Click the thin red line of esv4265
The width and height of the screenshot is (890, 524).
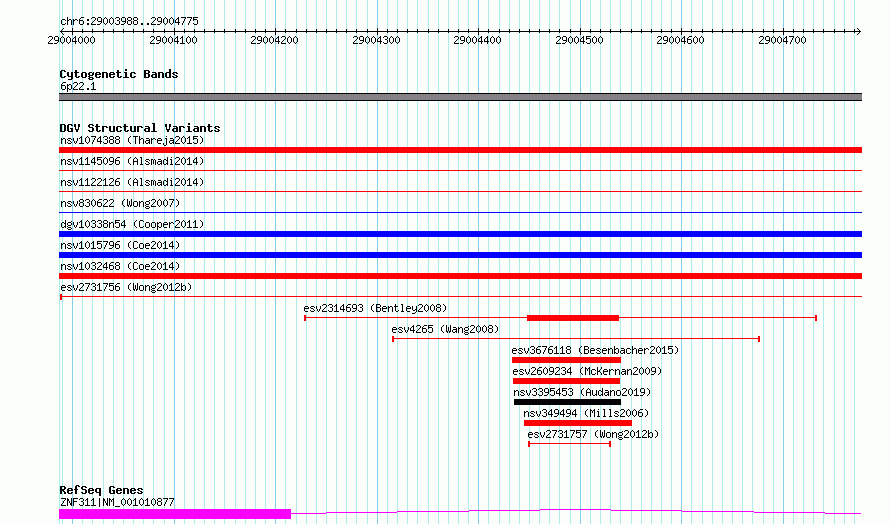click(x=576, y=339)
